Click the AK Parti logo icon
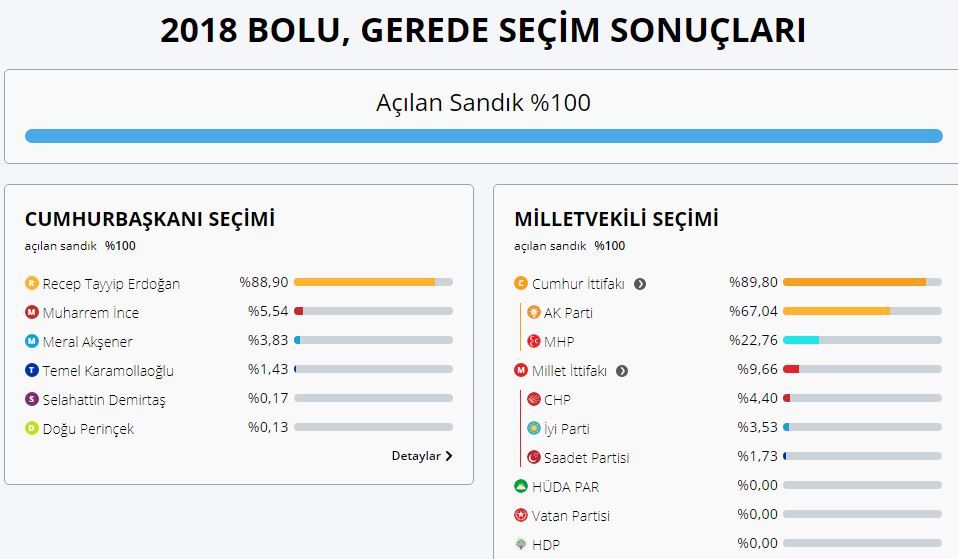Screen dimensions: 958x559 534,312
